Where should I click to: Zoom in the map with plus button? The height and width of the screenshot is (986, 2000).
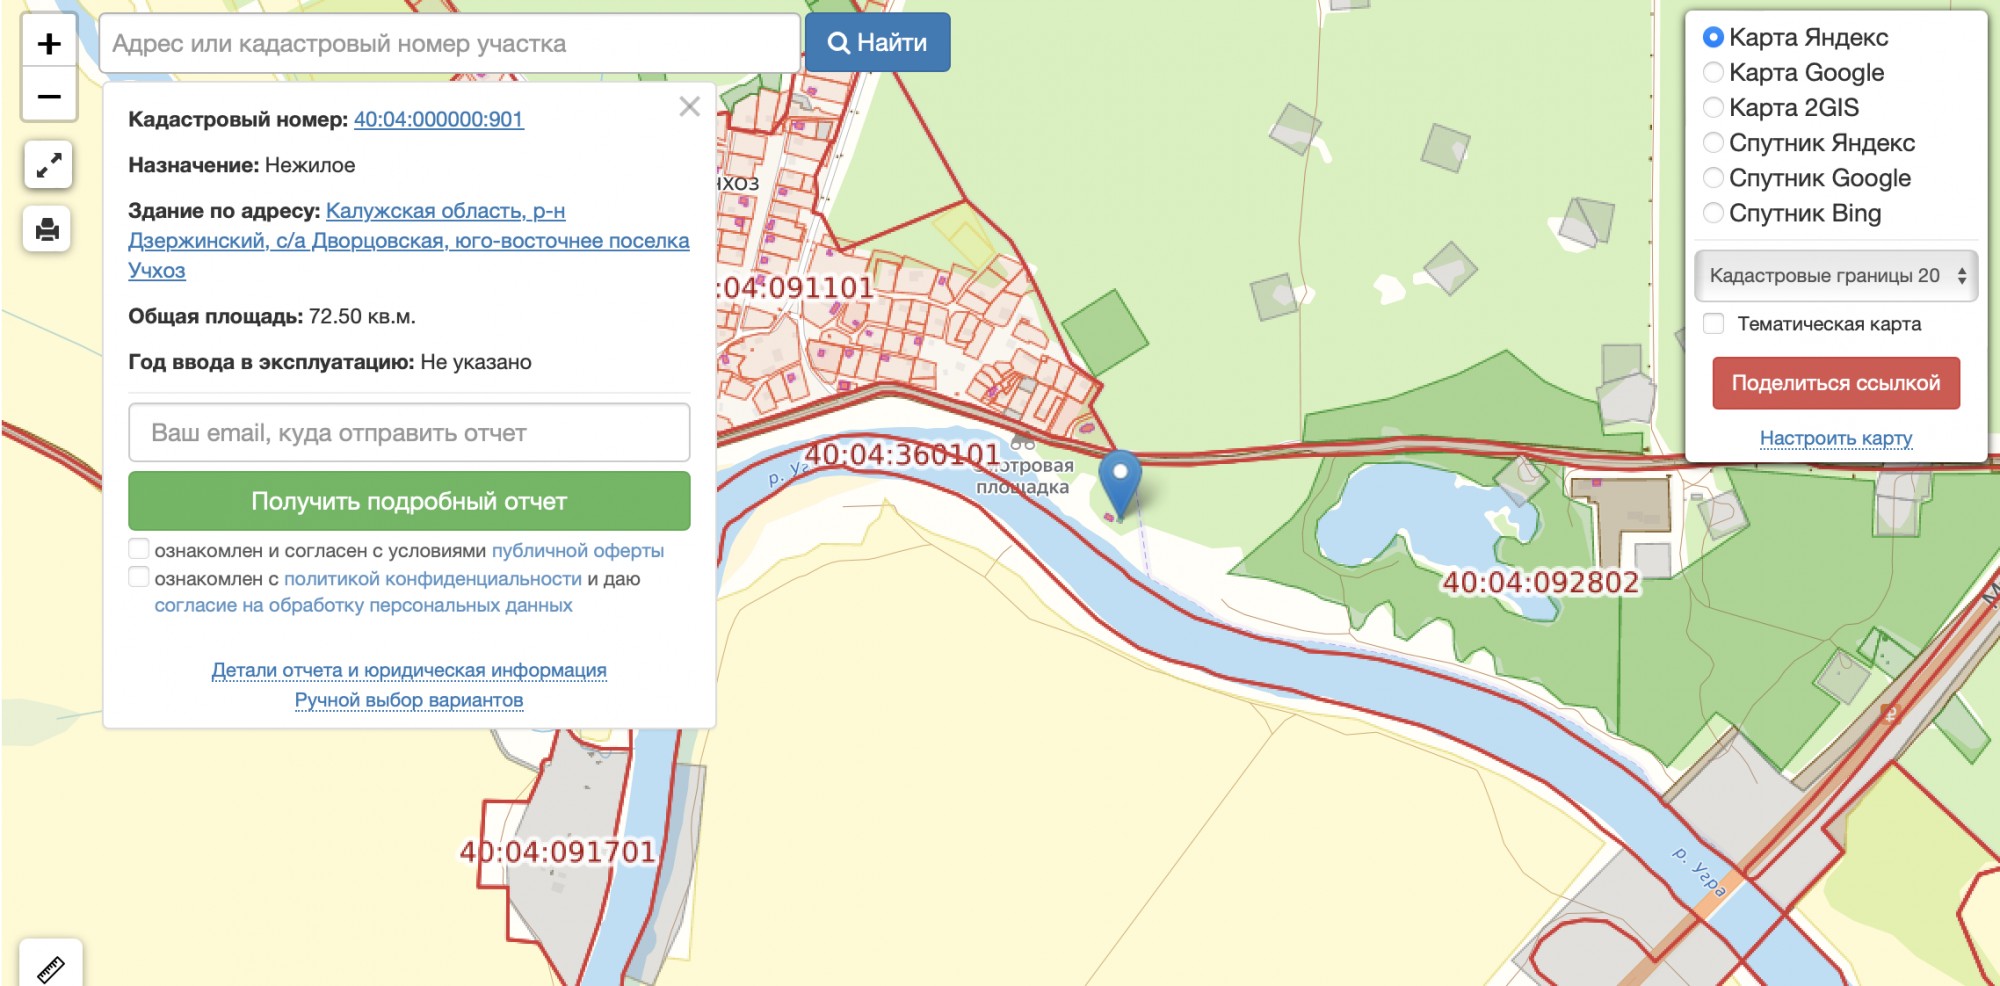coord(49,44)
